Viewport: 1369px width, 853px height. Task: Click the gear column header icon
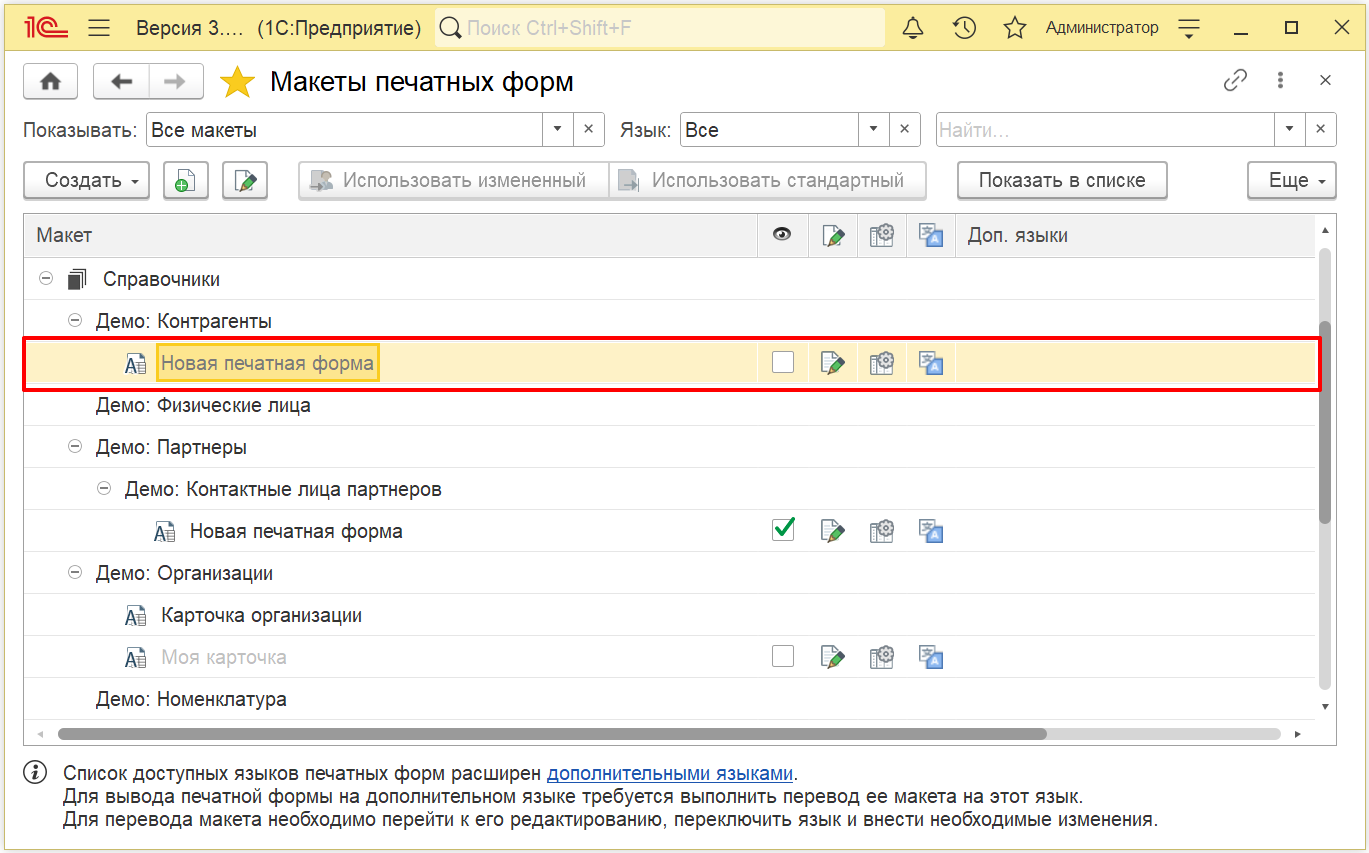point(881,236)
